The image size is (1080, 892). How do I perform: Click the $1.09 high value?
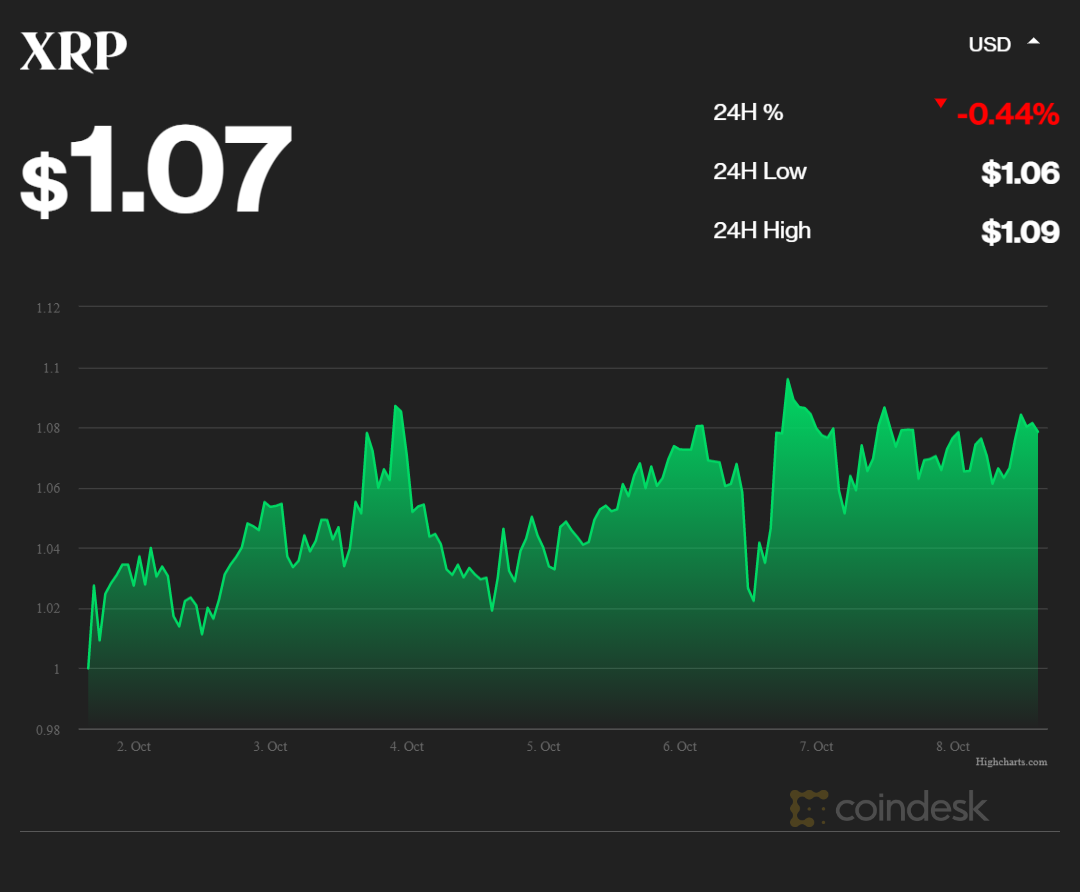(x=1020, y=232)
